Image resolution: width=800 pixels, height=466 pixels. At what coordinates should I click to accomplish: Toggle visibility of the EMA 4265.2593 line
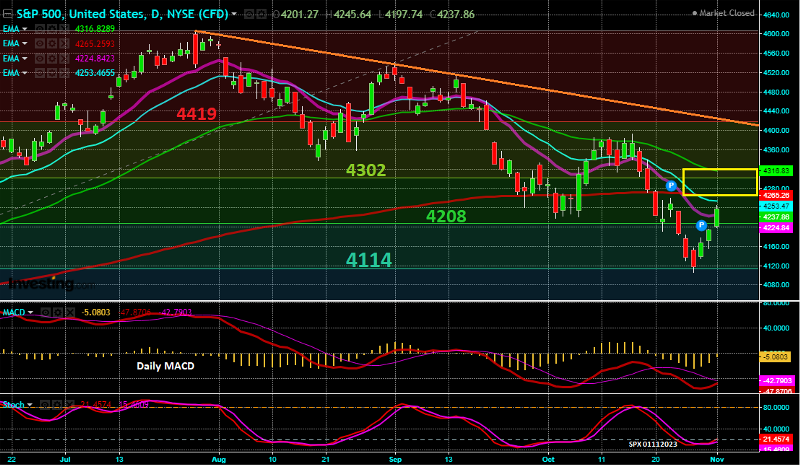(40, 43)
